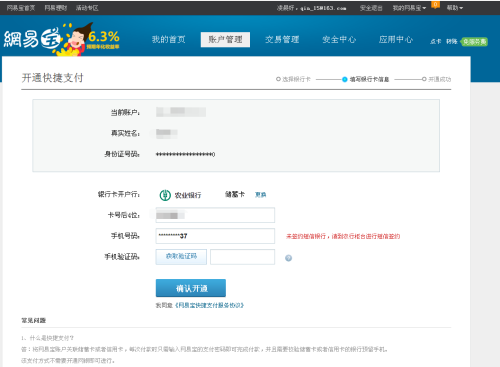The height and width of the screenshot is (367, 500).
Task: Click the 常见问题 section heading
Action: coord(34,320)
